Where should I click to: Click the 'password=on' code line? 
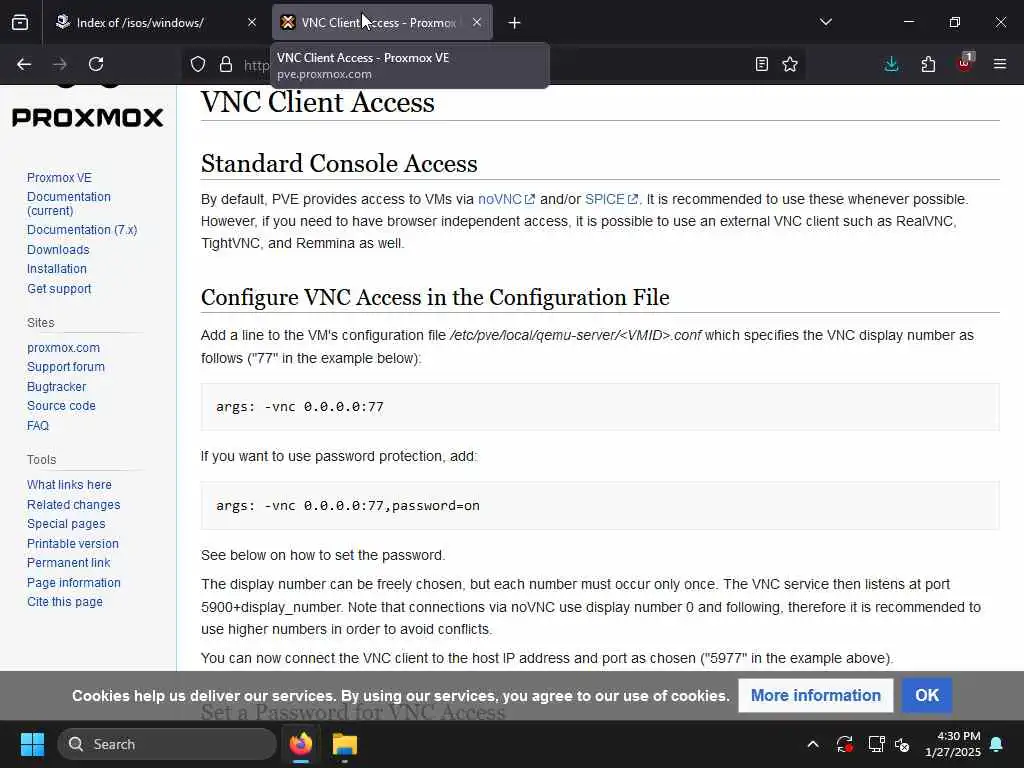347,505
